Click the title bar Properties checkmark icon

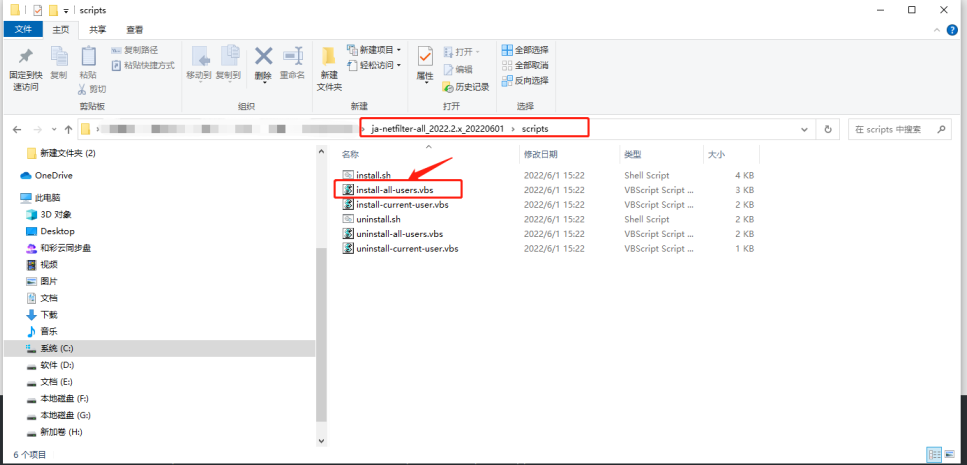point(38,10)
